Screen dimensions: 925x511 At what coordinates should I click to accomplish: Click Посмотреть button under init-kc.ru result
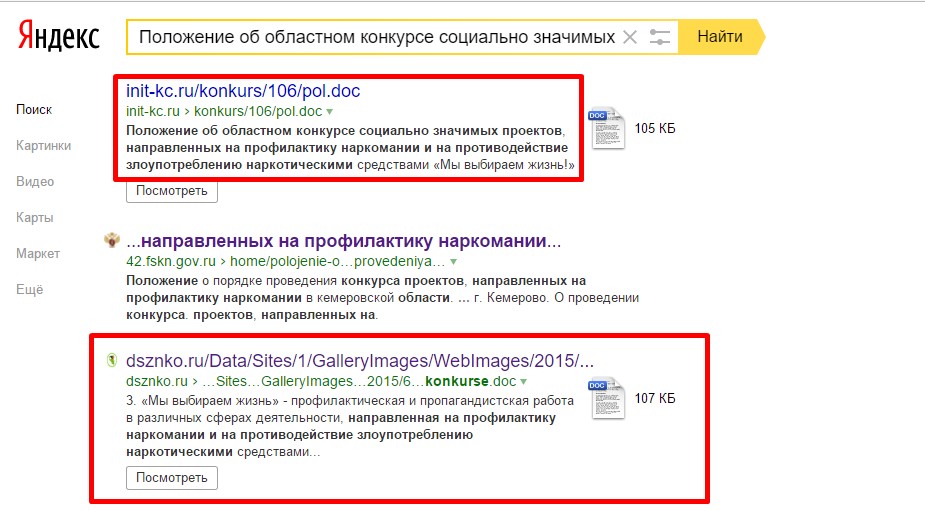click(x=172, y=191)
